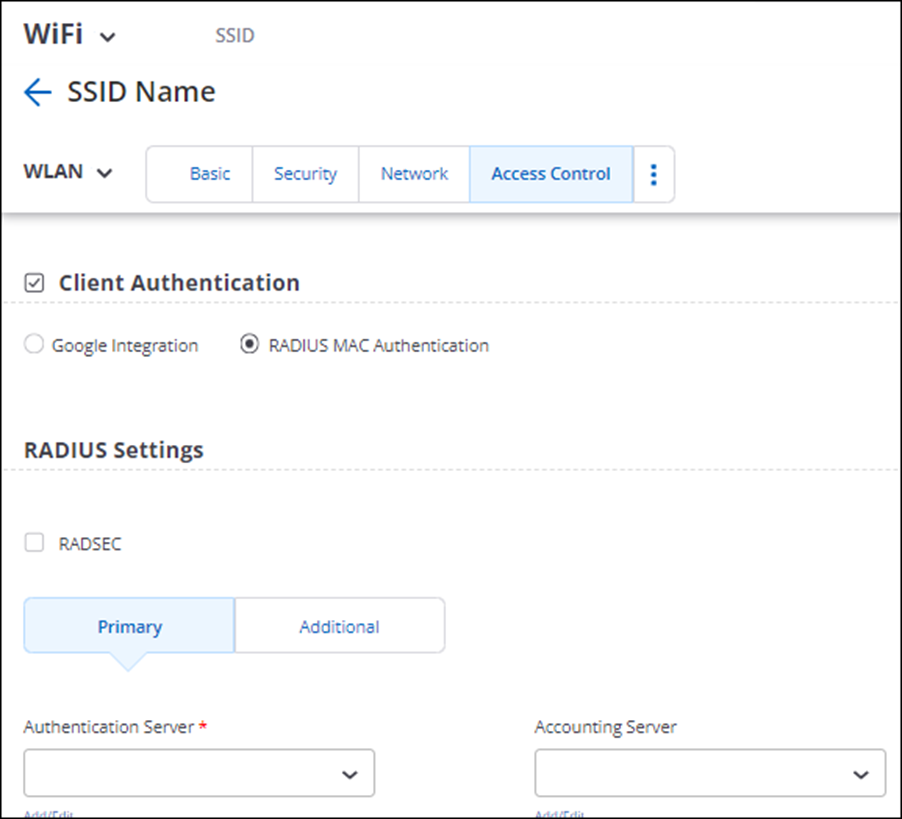Enable the RADSEC checkbox
Image resolution: width=902 pixels, height=819 pixels.
33,542
